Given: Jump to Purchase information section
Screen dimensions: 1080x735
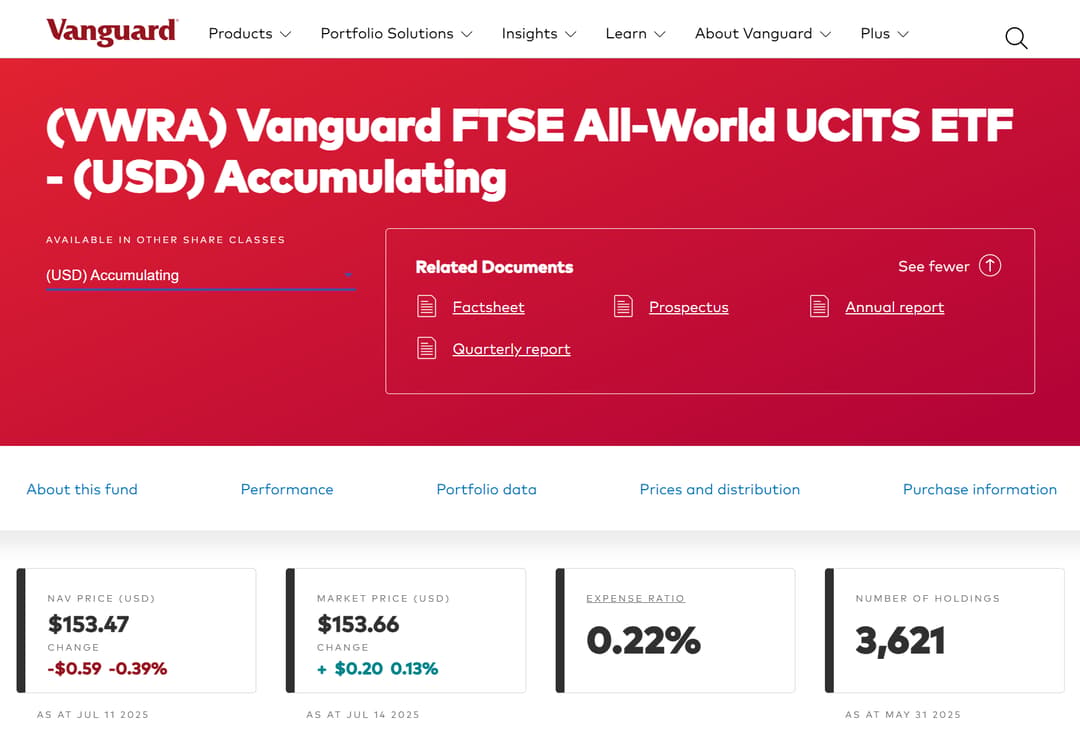Looking at the screenshot, I should (979, 490).
